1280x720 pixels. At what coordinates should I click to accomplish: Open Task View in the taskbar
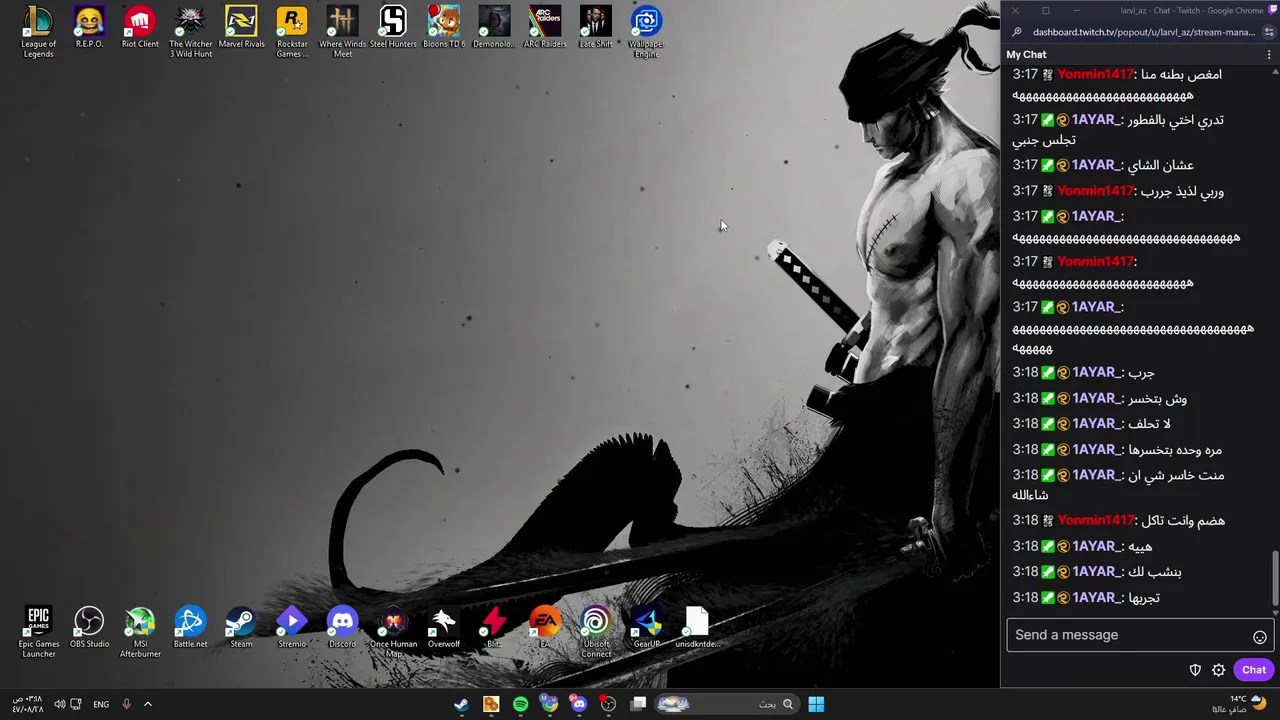(638, 704)
